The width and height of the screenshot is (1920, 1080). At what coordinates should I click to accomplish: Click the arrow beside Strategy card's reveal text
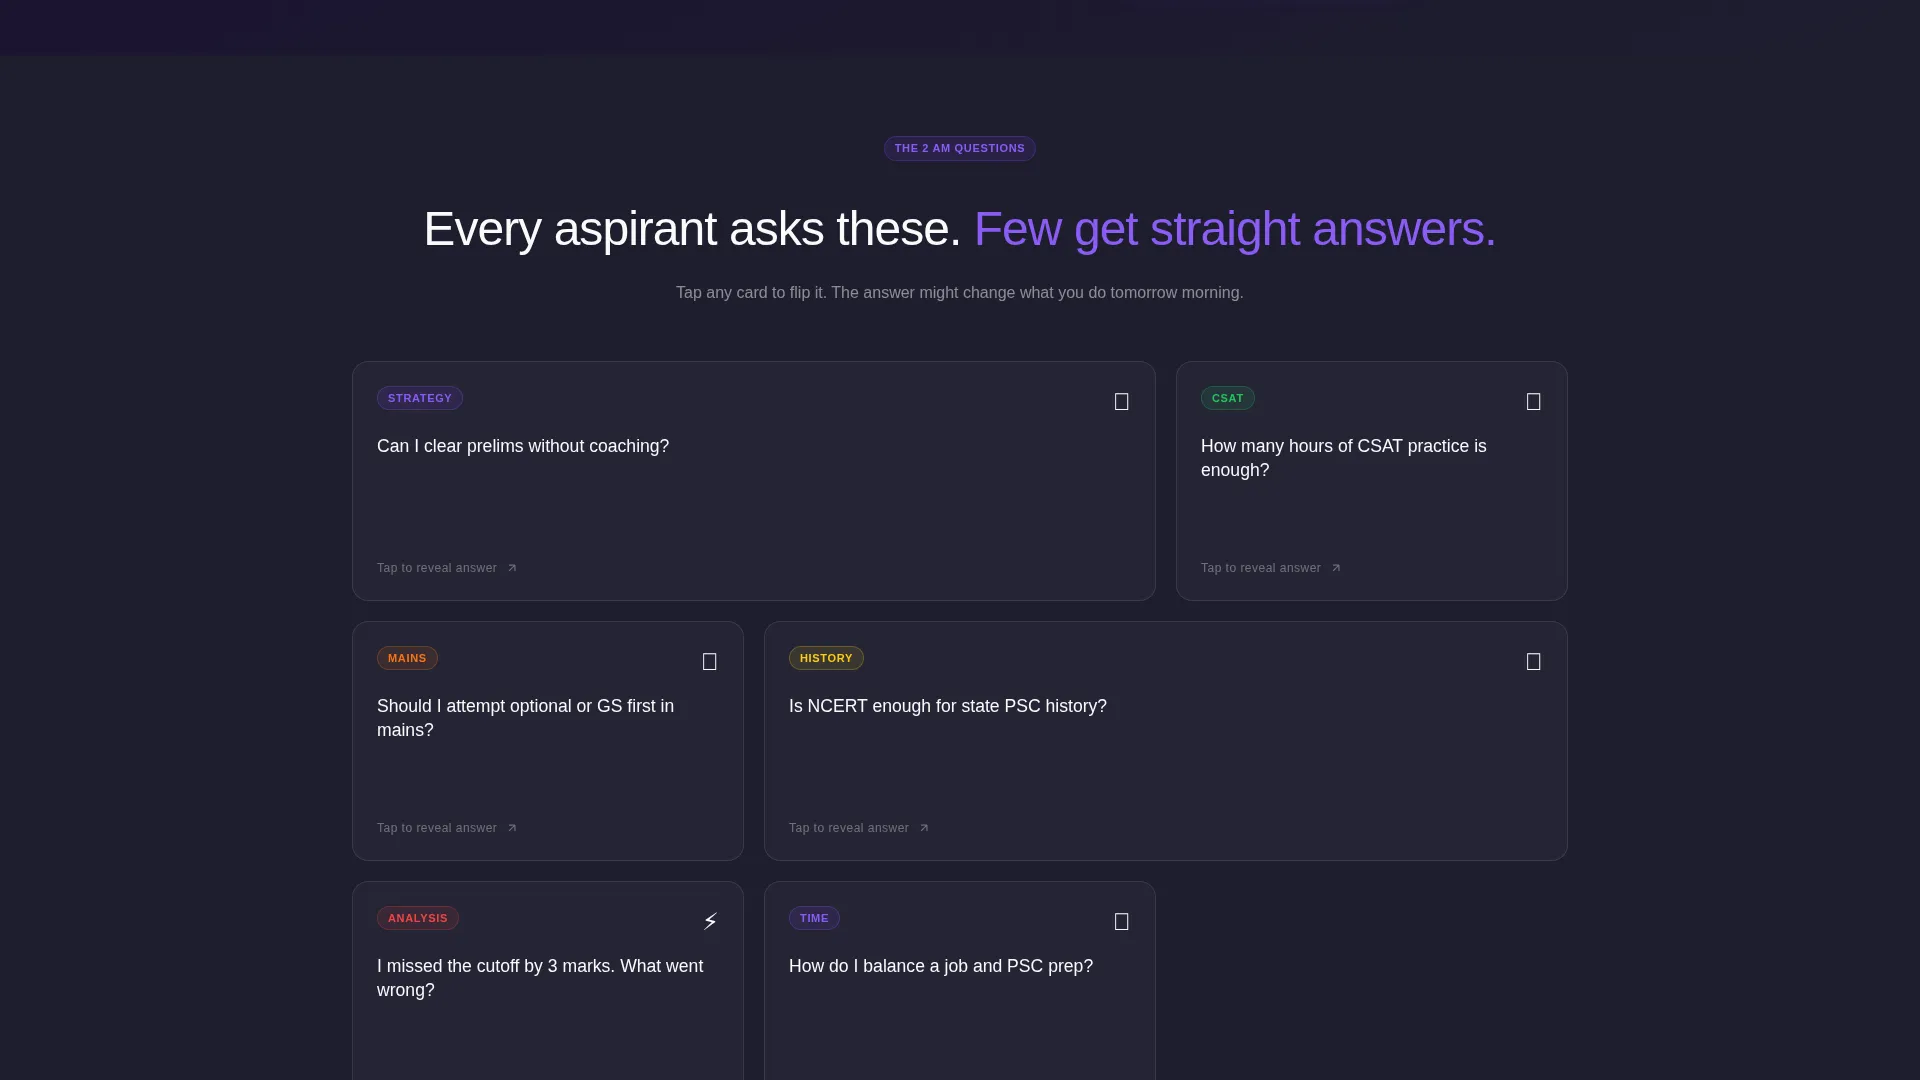512,568
